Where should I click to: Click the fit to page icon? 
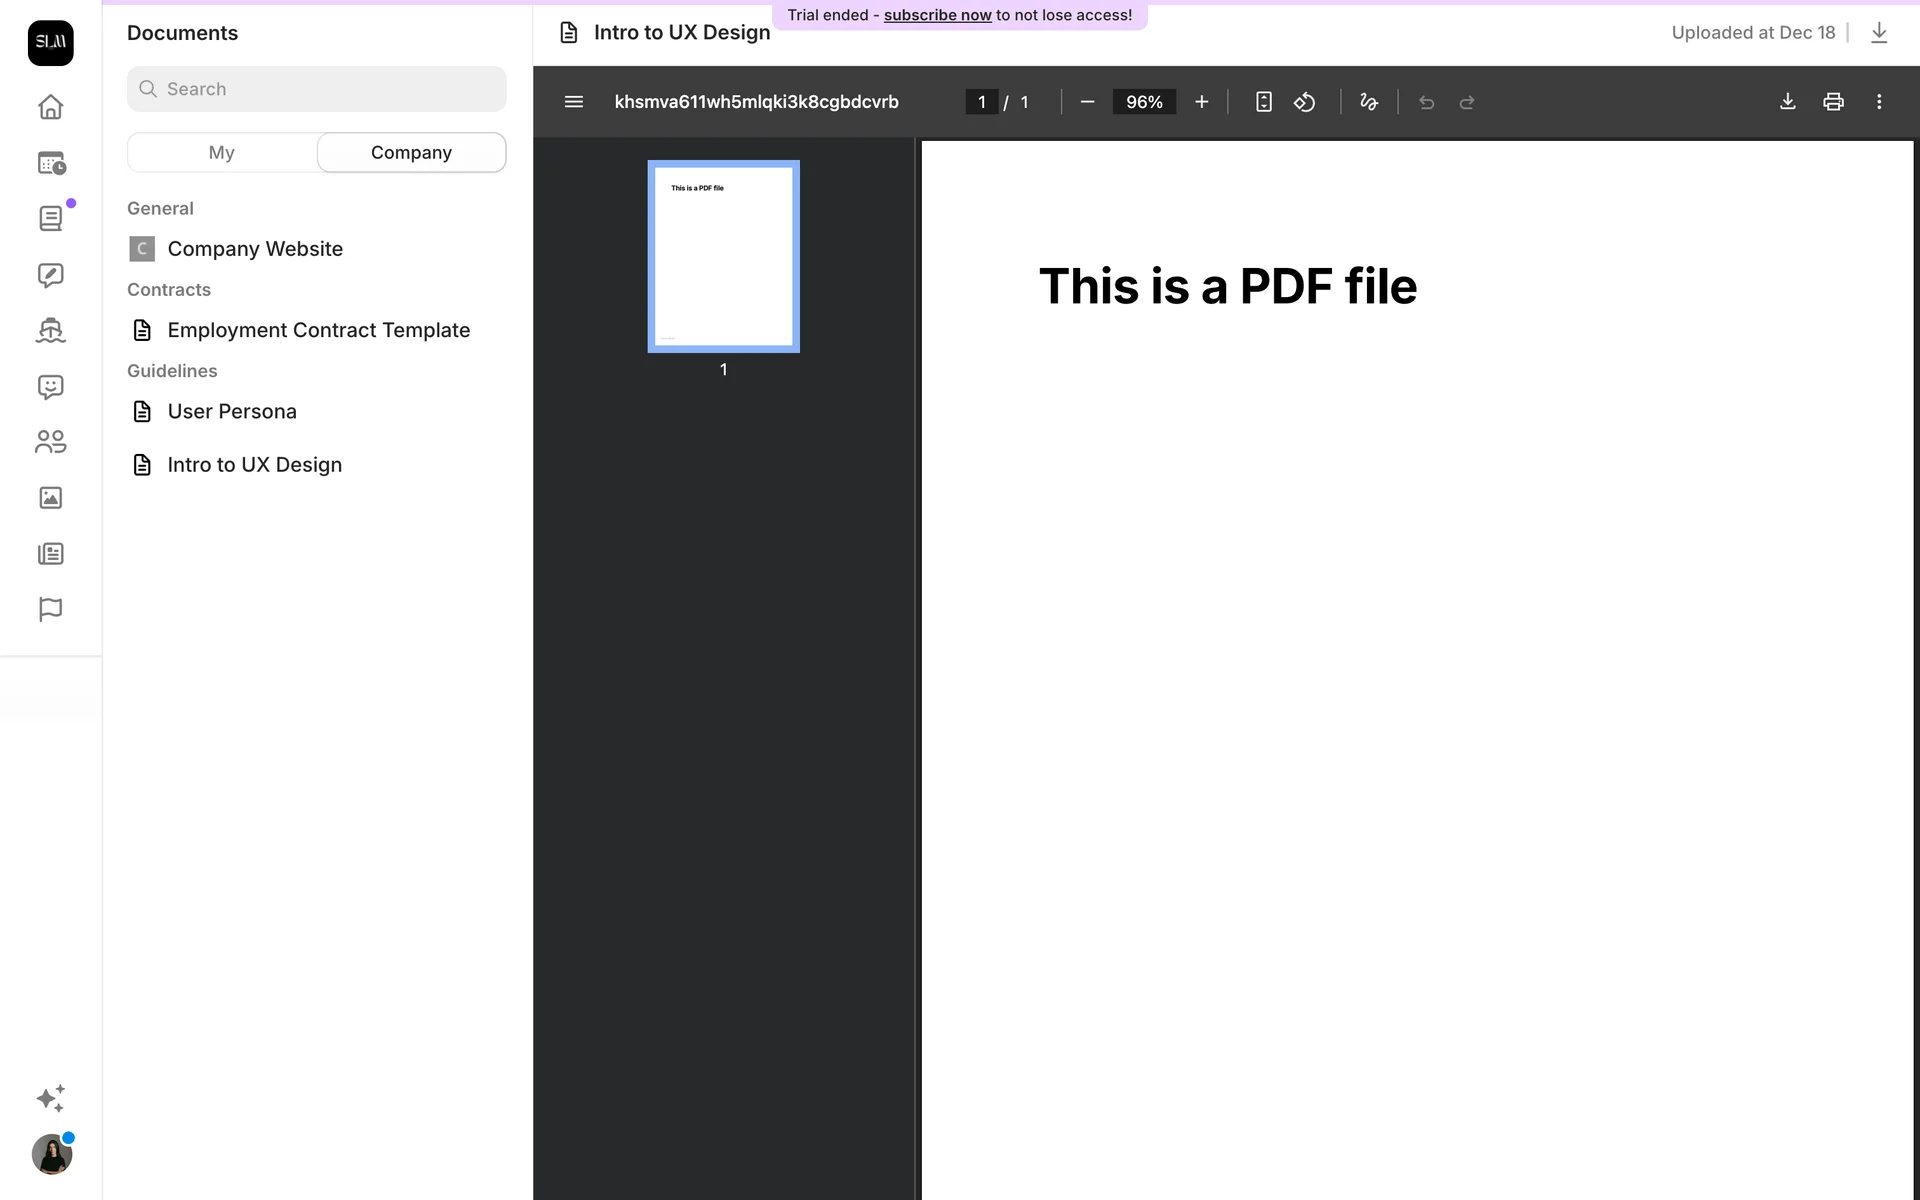[1263, 102]
